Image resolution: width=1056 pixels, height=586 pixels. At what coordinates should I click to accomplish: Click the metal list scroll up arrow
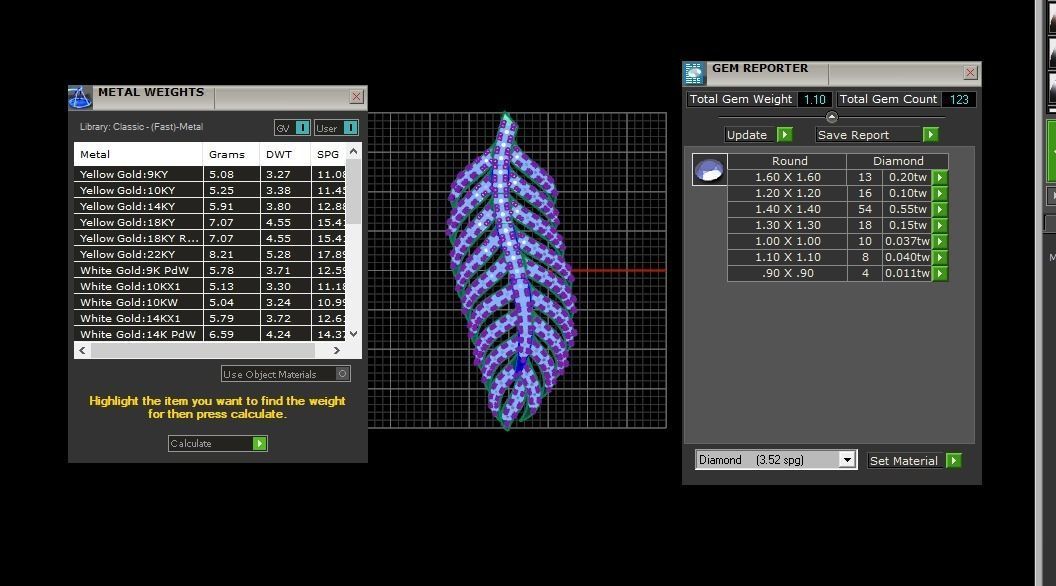(354, 152)
